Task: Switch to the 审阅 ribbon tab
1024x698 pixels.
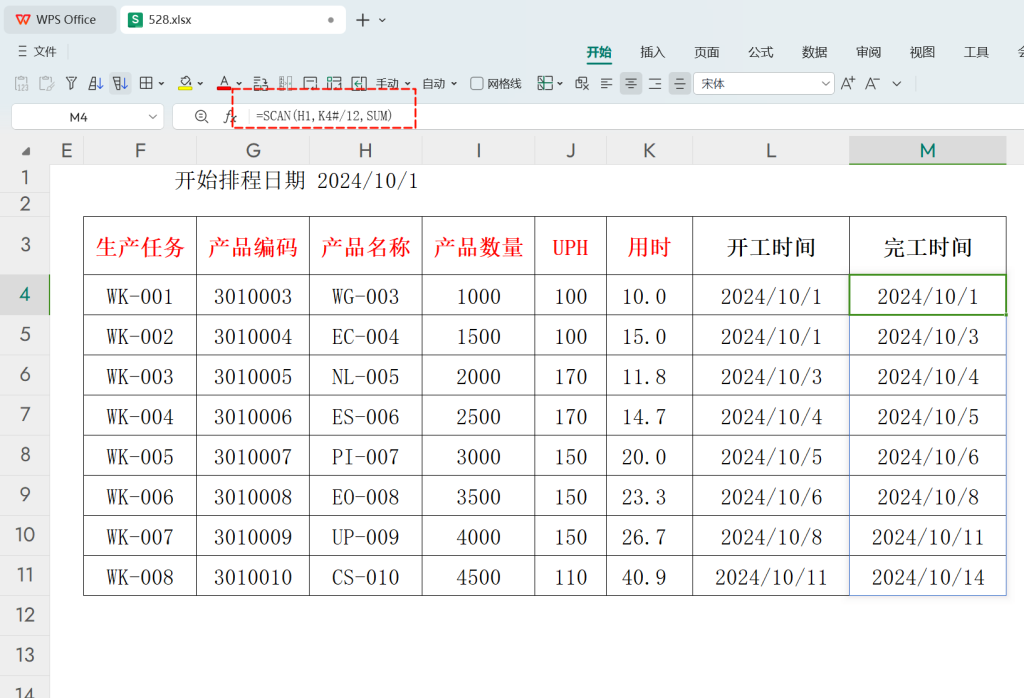Action: 869,52
